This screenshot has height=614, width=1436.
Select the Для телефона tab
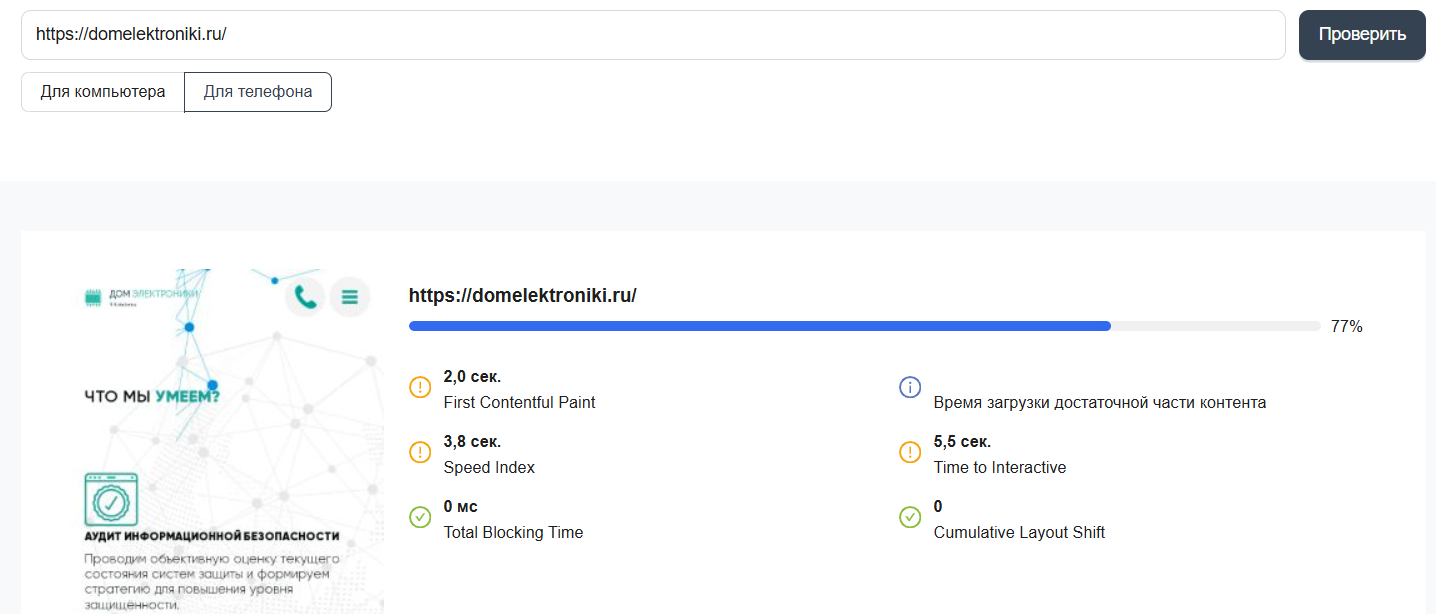[258, 92]
